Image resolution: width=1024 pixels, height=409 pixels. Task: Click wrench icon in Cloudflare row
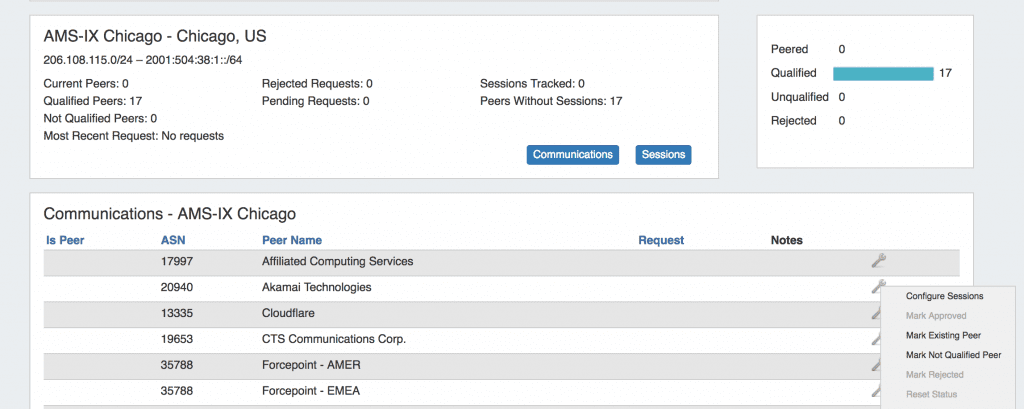[875, 314]
